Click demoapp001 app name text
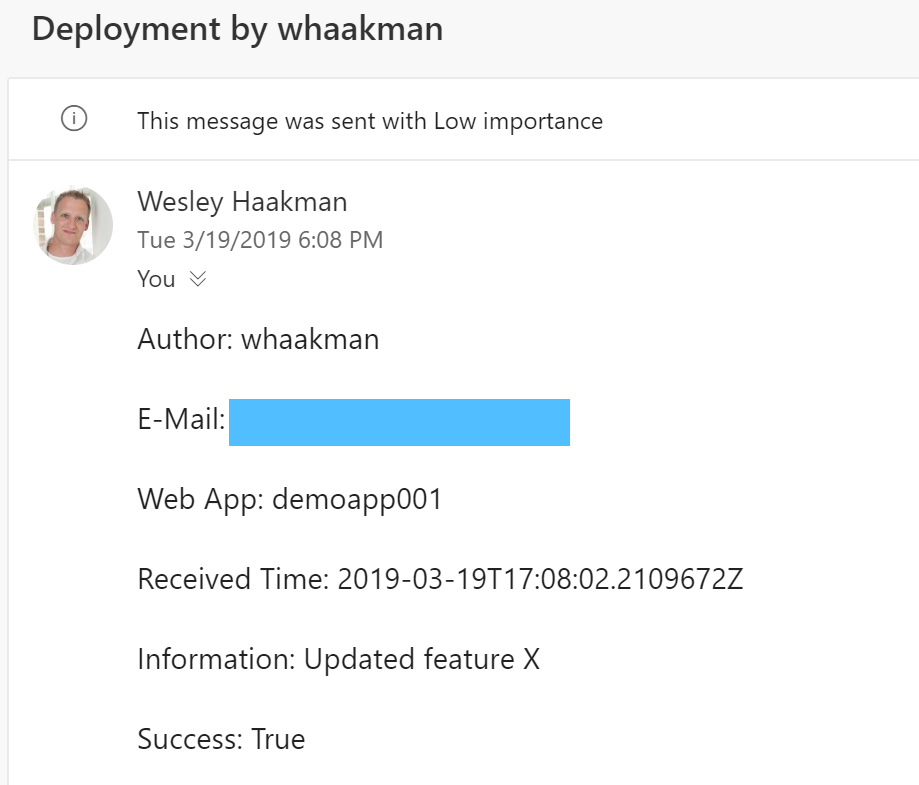This screenshot has height=785, width=919. pos(357,500)
